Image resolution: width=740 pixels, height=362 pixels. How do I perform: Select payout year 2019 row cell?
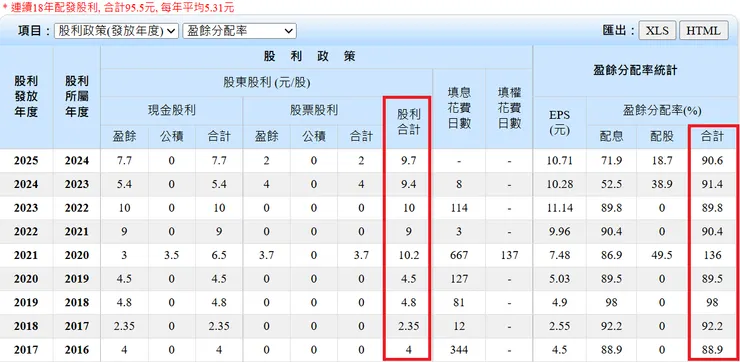pos(26,303)
